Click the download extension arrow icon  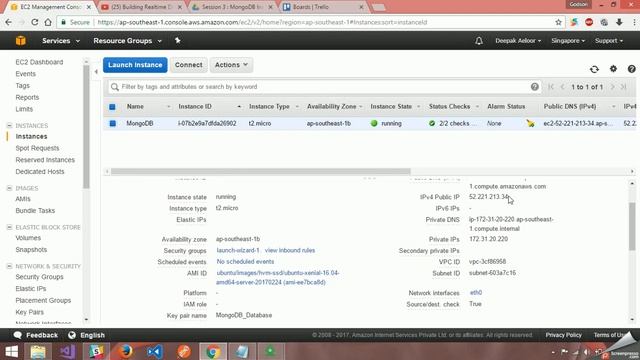tap(619, 22)
